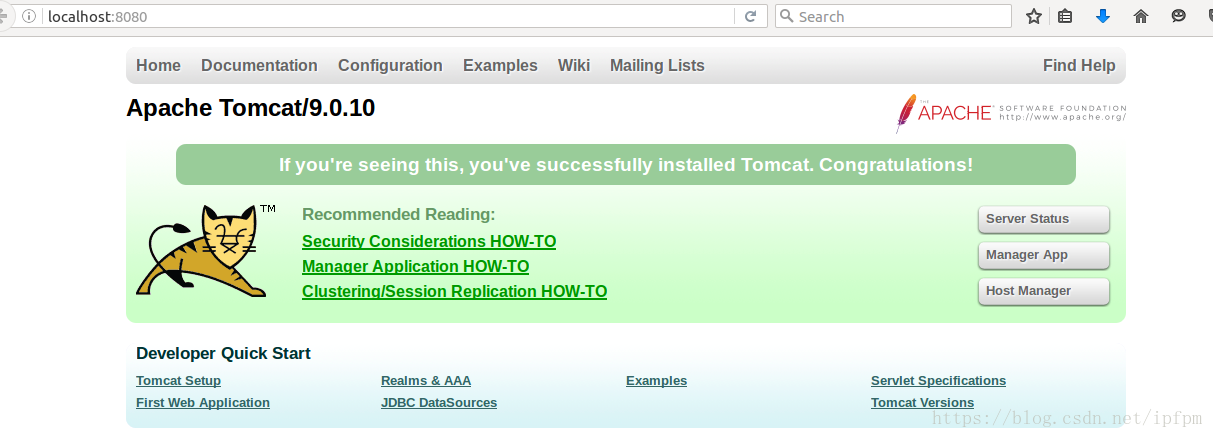
Task: Click in the browser Search field
Action: click(893, 16)
